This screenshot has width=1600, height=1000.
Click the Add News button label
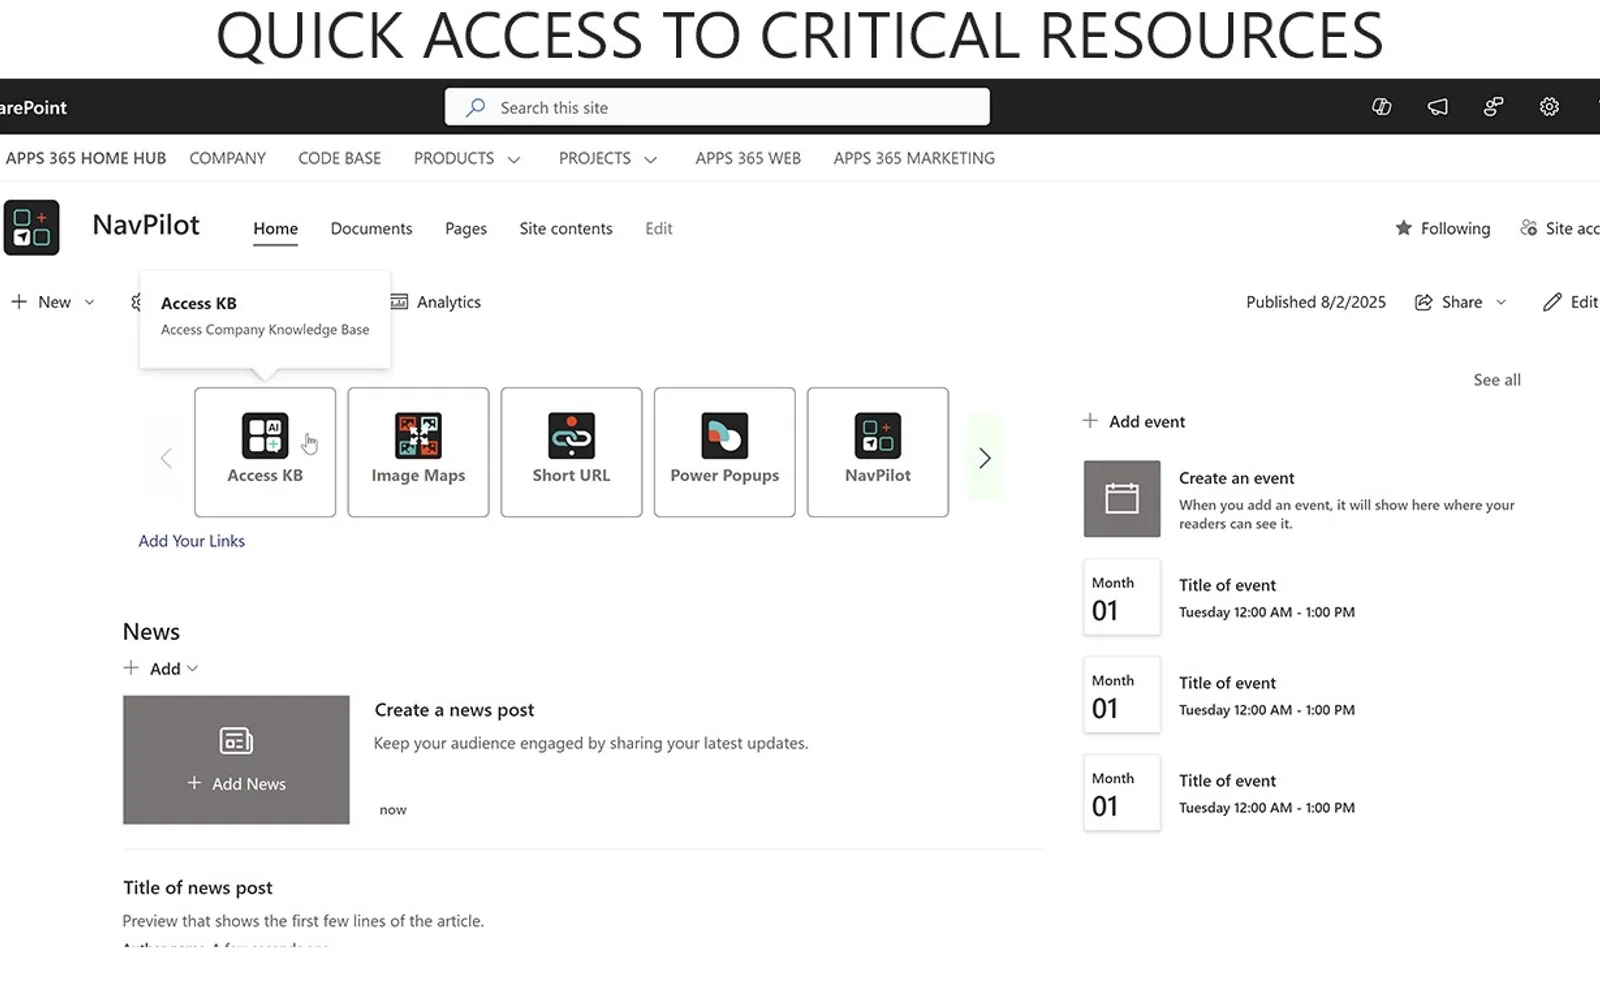249,784
